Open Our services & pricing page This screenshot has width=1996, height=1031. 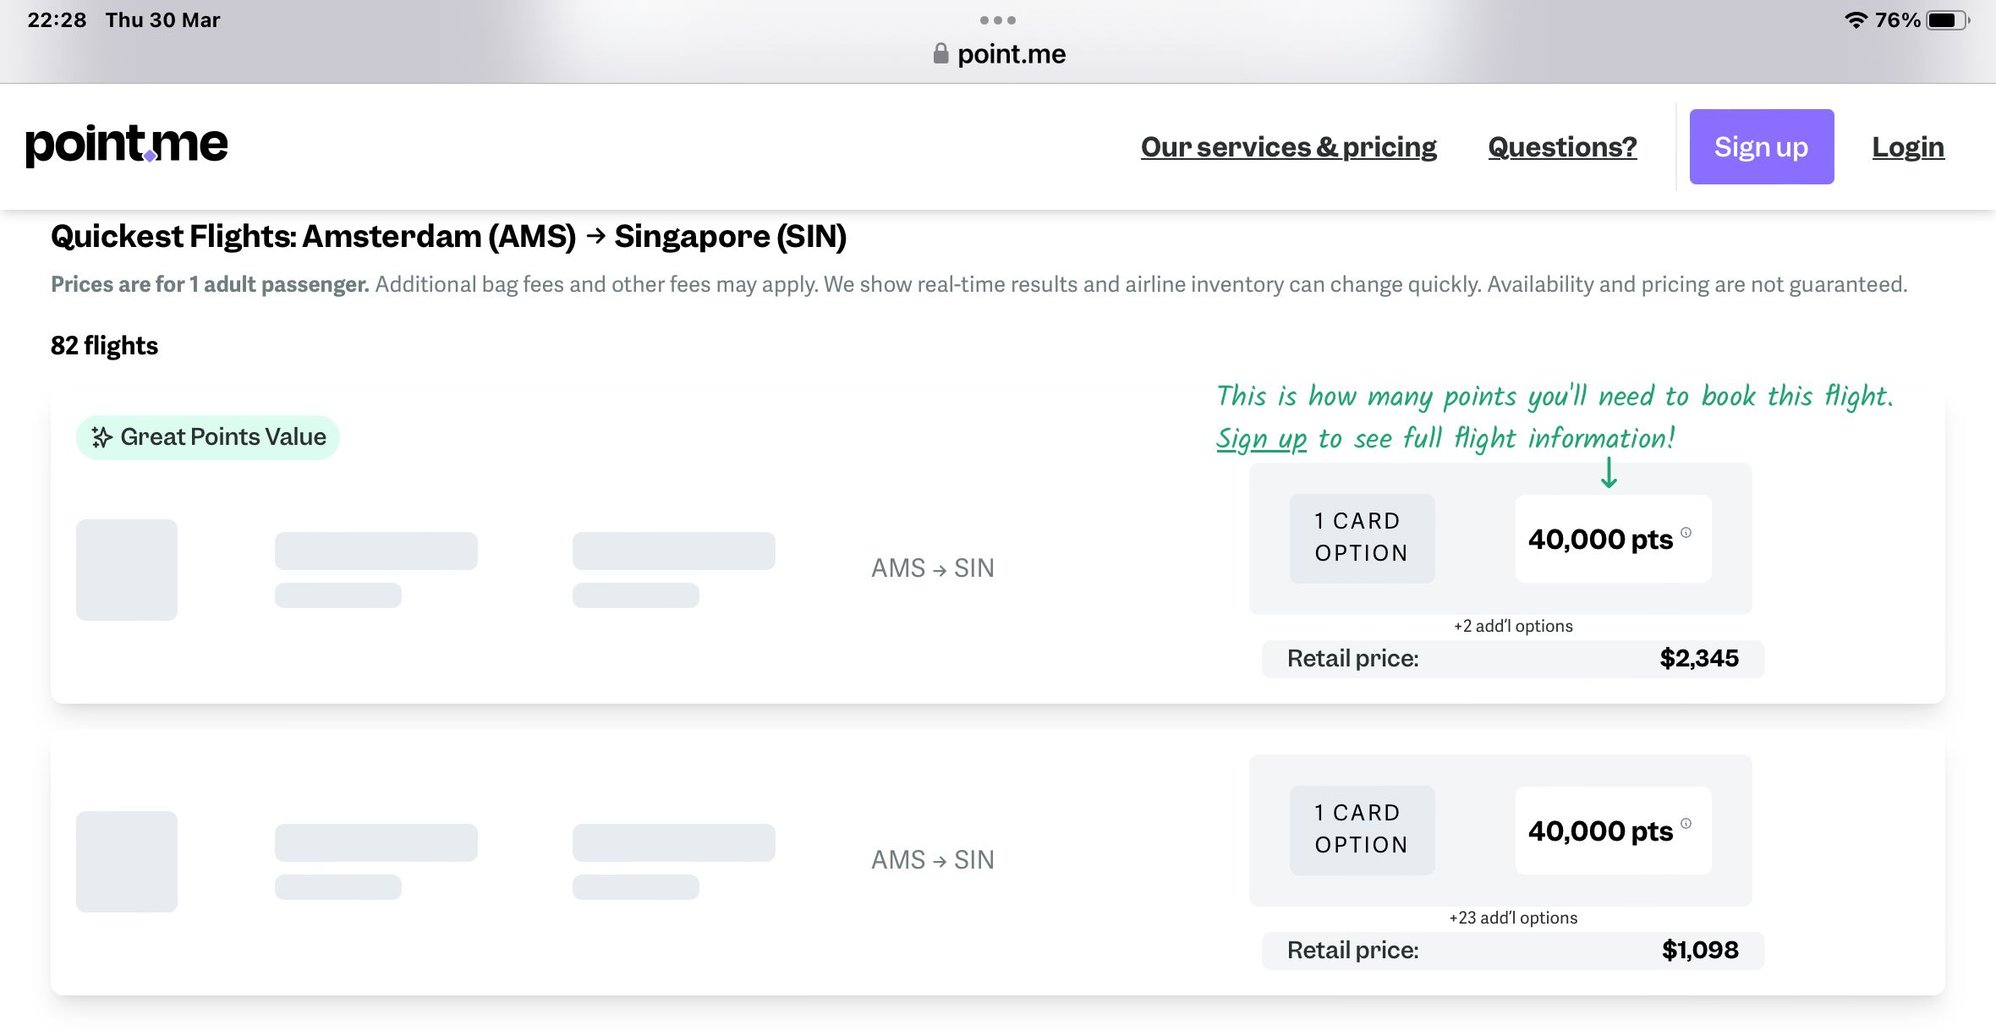pyautogui.click(x=1288, y=147)
